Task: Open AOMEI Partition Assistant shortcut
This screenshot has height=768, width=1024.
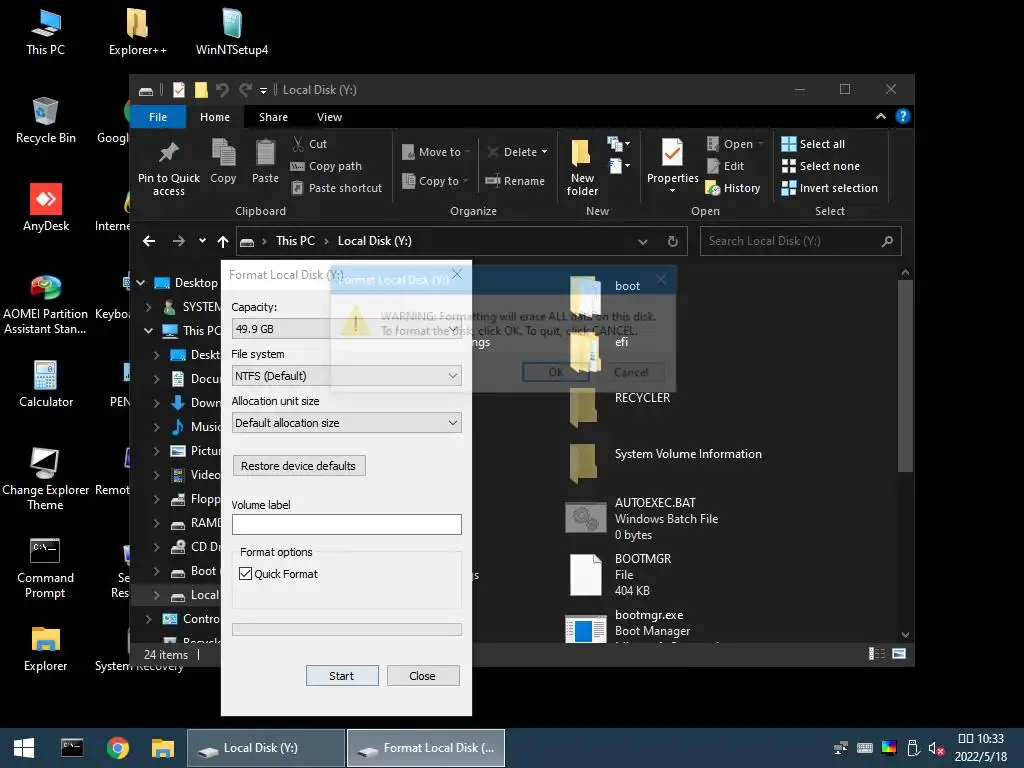Action: tap(45, 304)
